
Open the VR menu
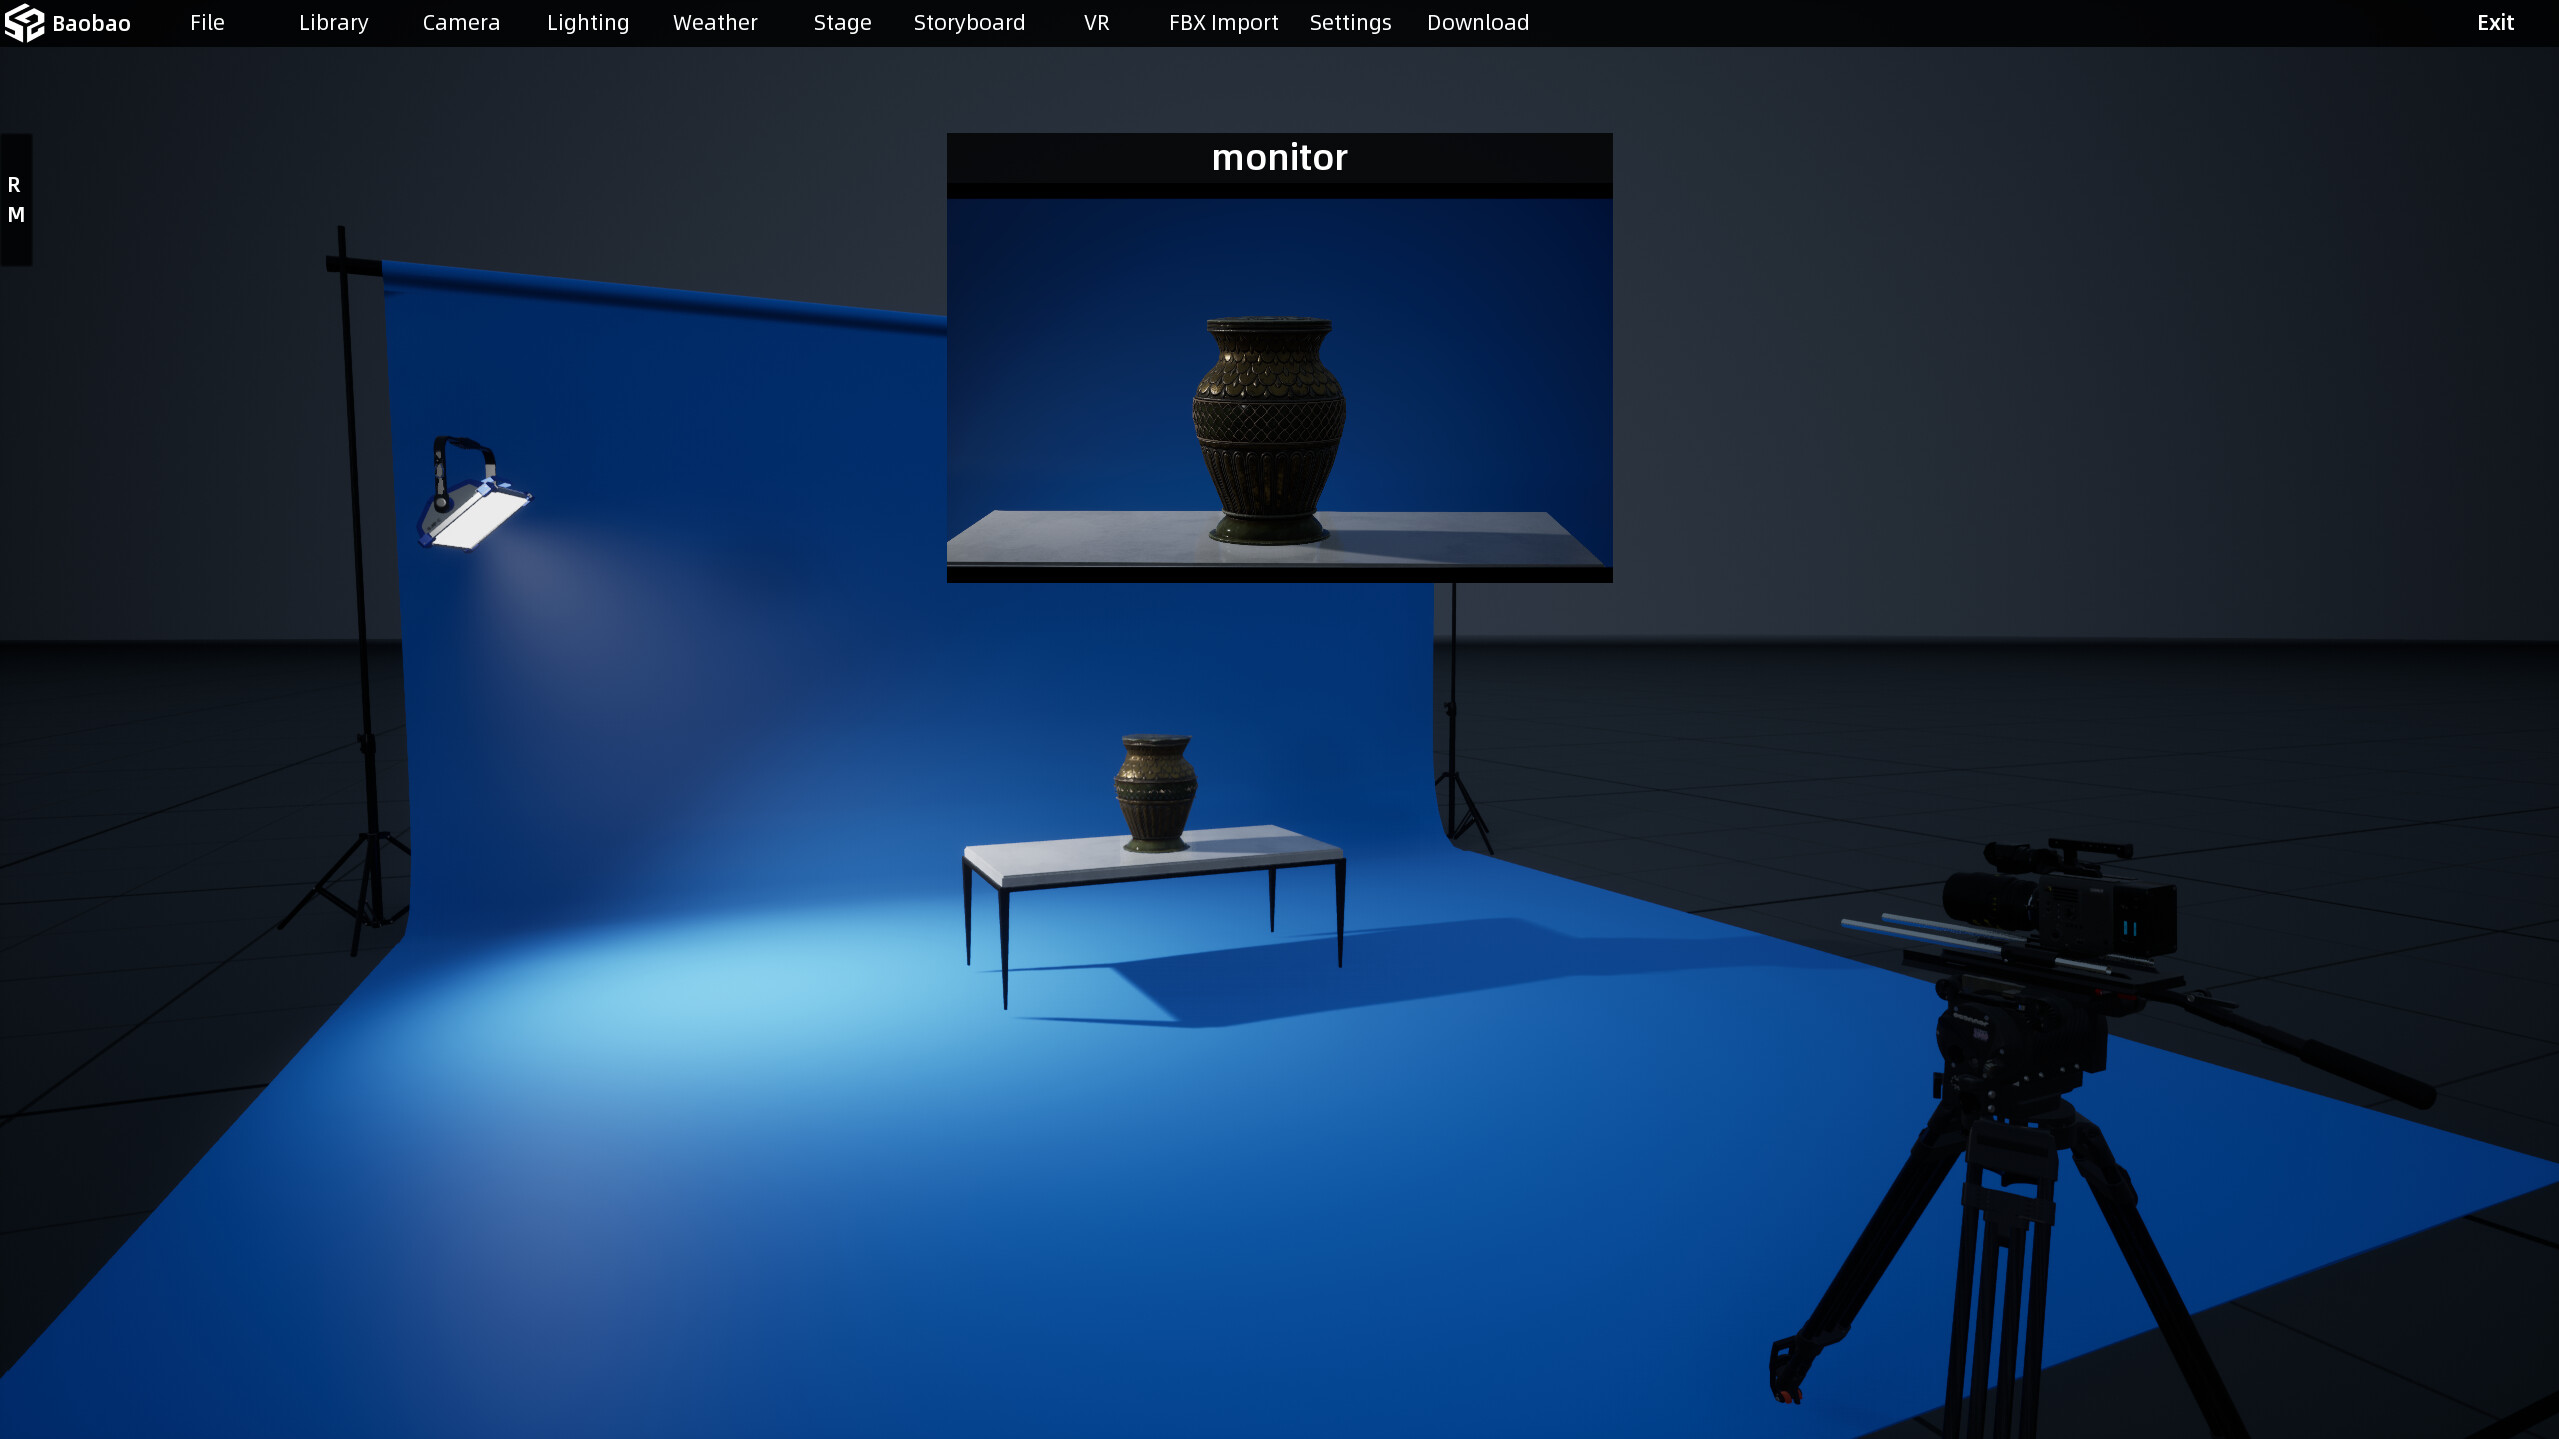(1095, 21)
